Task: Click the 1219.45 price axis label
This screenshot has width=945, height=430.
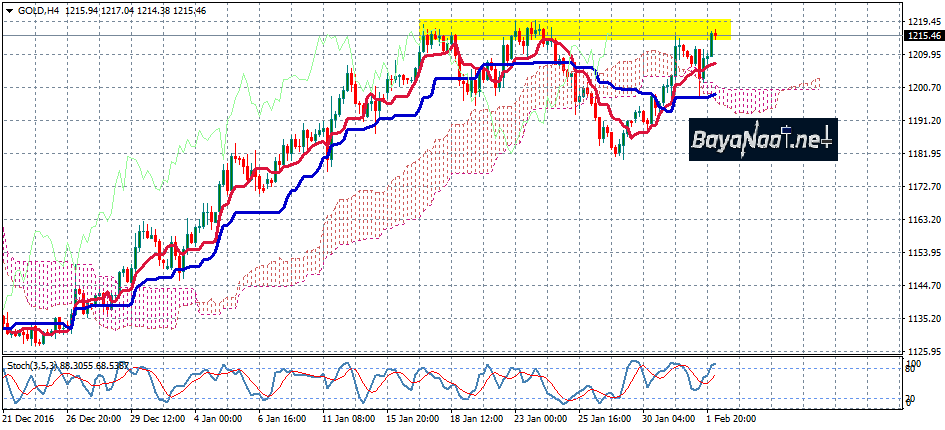Action: pyautogui.click(x=924, y=21)
